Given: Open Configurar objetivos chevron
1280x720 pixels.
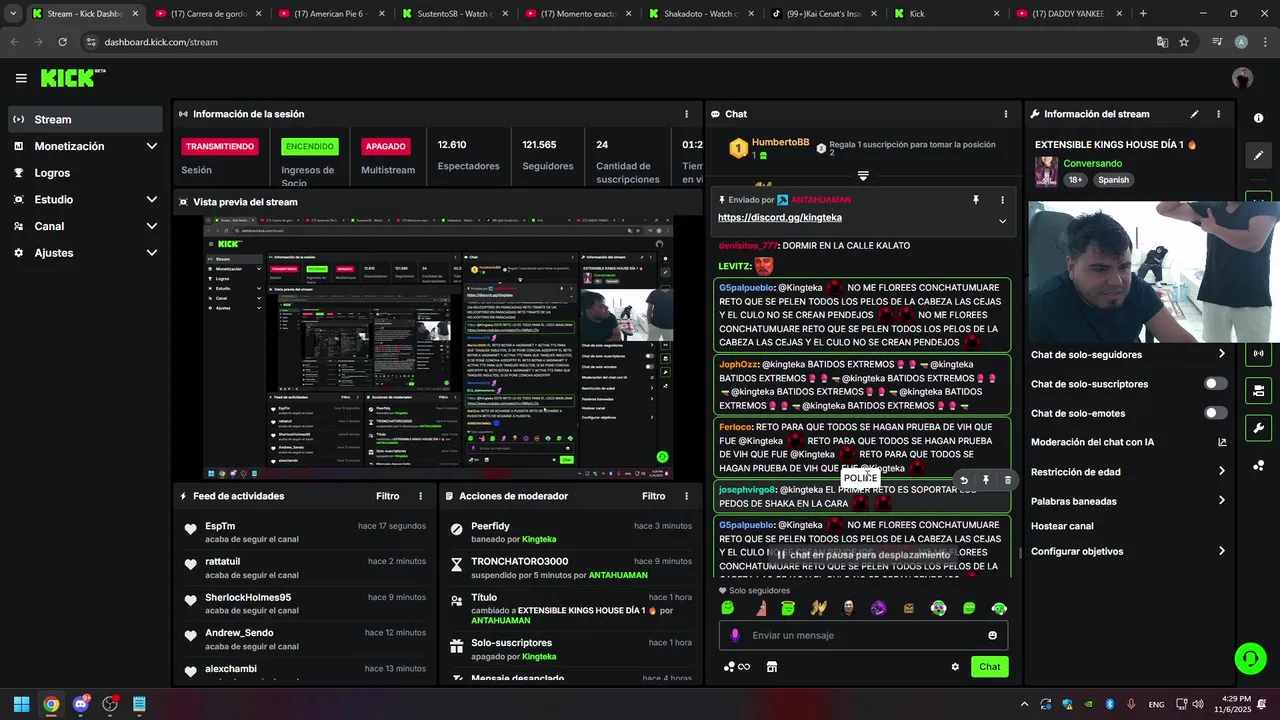Looking at the screenshot, I should [1221, 551].
